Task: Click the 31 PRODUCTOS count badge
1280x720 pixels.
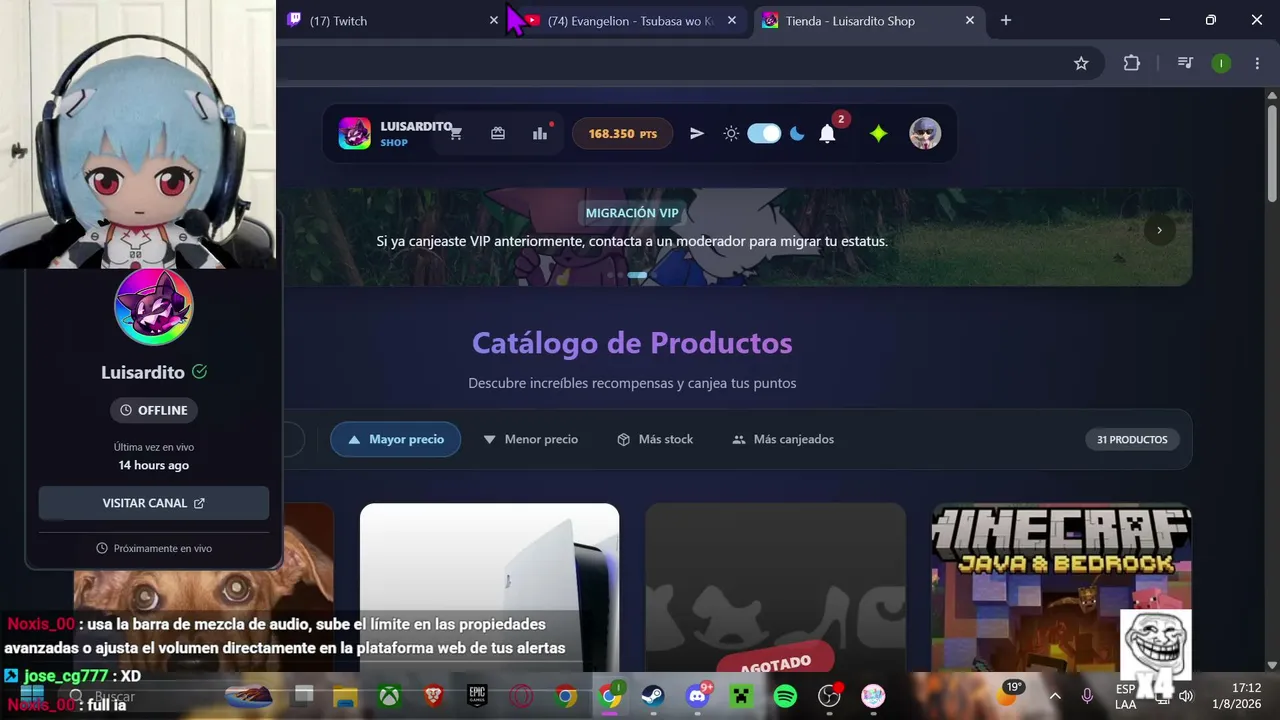Action: [1132, 439]
